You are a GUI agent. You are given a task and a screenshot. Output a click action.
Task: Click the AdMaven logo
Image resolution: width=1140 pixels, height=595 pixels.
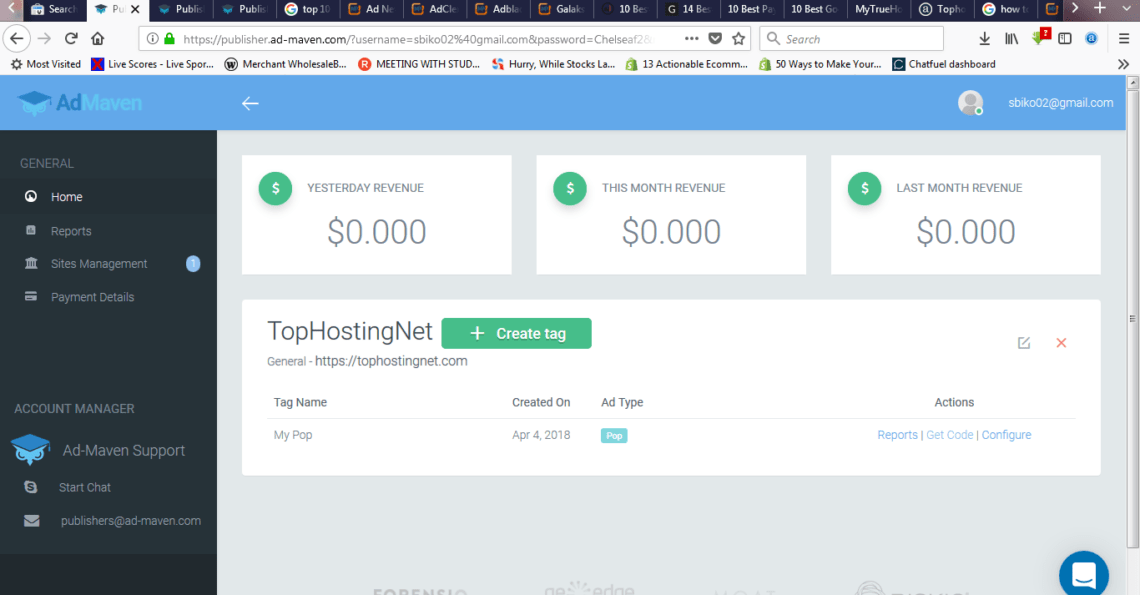point(80,103)
